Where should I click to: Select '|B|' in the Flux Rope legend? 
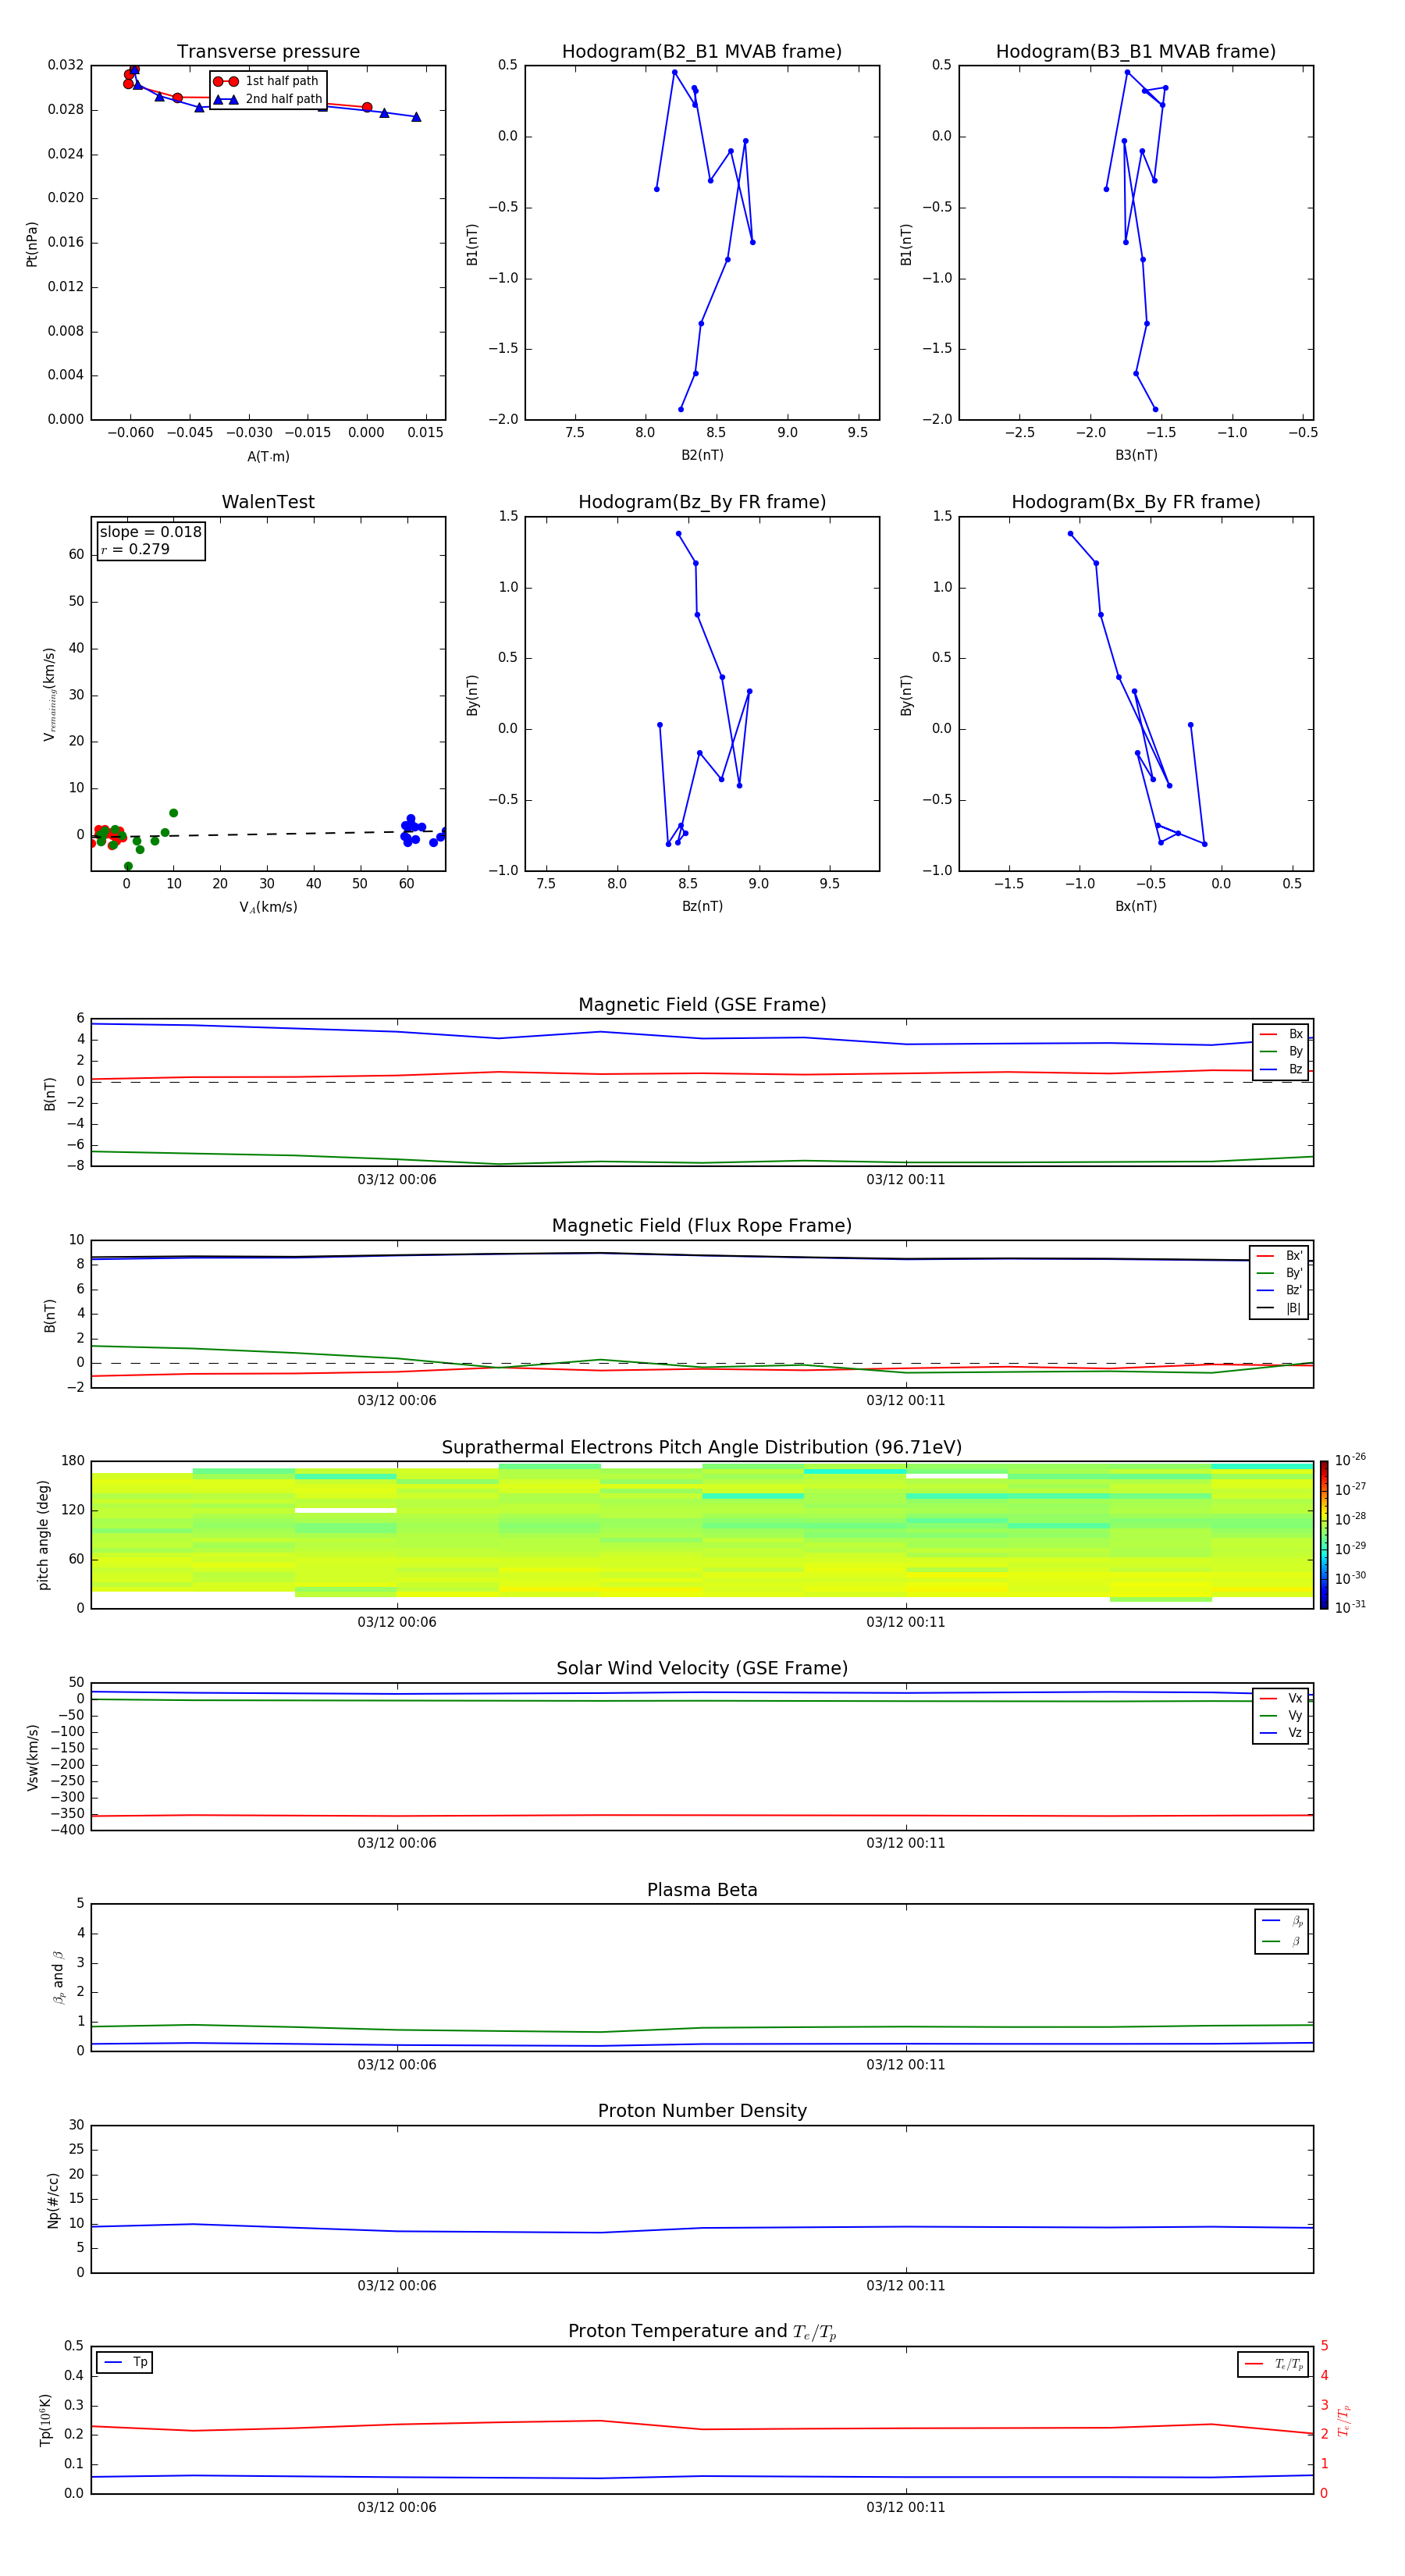tap(1280, 1308)
